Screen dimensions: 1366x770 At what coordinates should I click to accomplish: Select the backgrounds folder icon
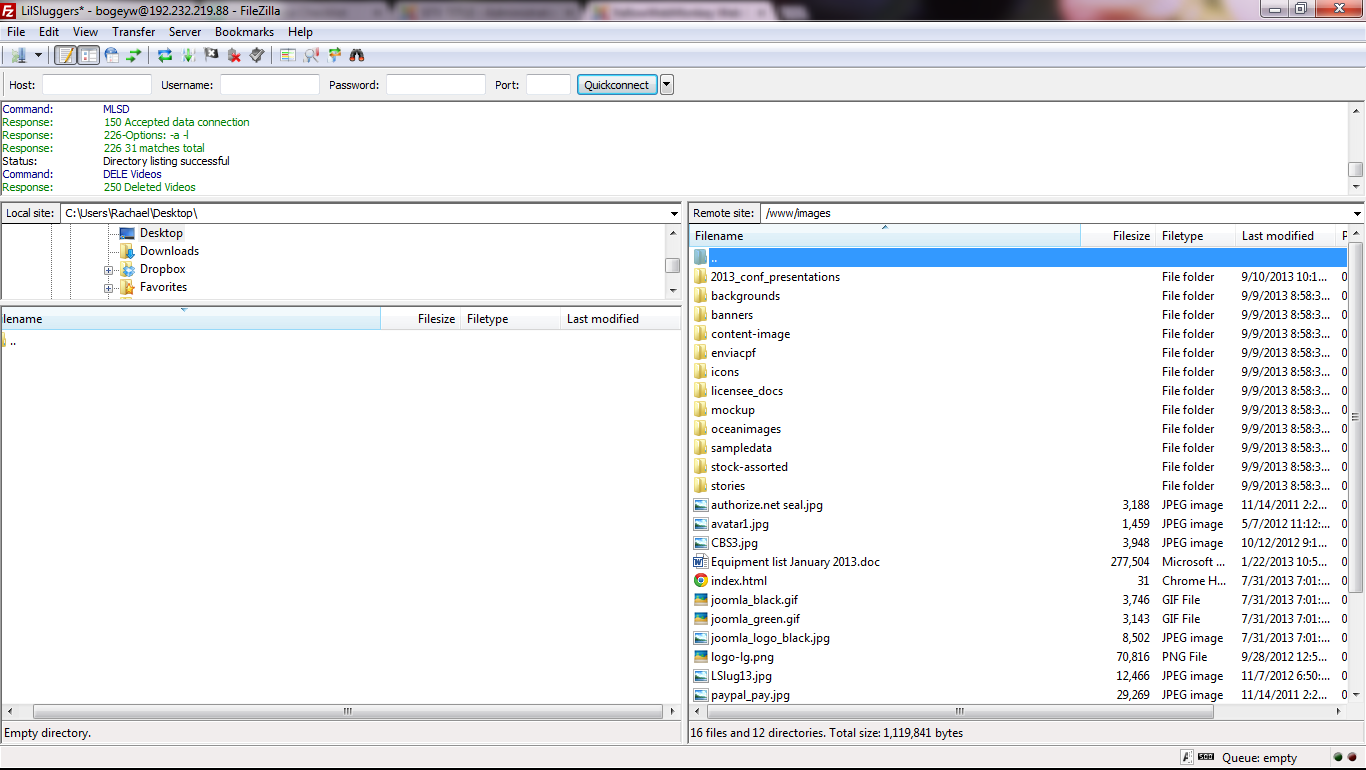pos(701,296)
